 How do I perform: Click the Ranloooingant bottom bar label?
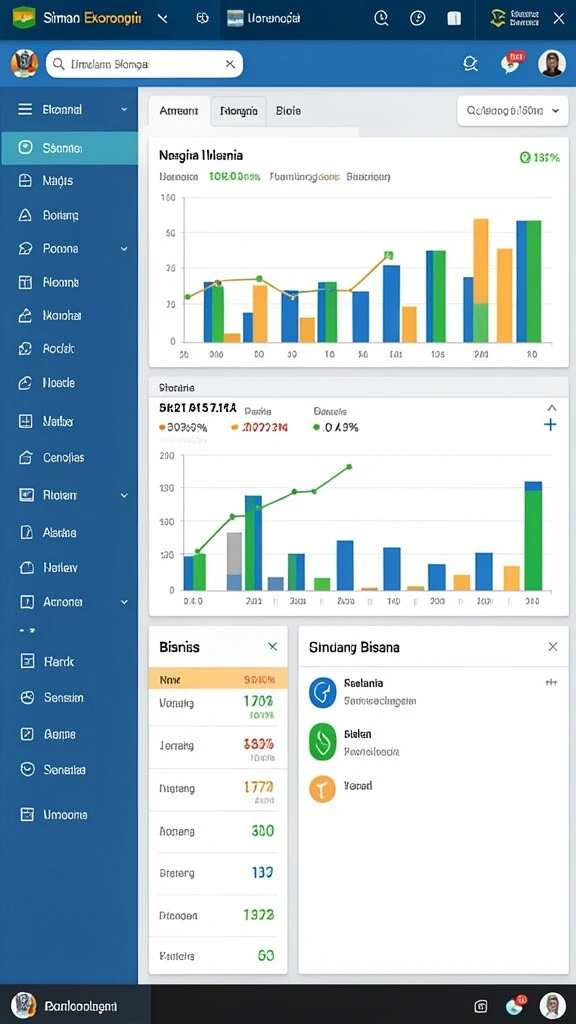point(80,1006)
